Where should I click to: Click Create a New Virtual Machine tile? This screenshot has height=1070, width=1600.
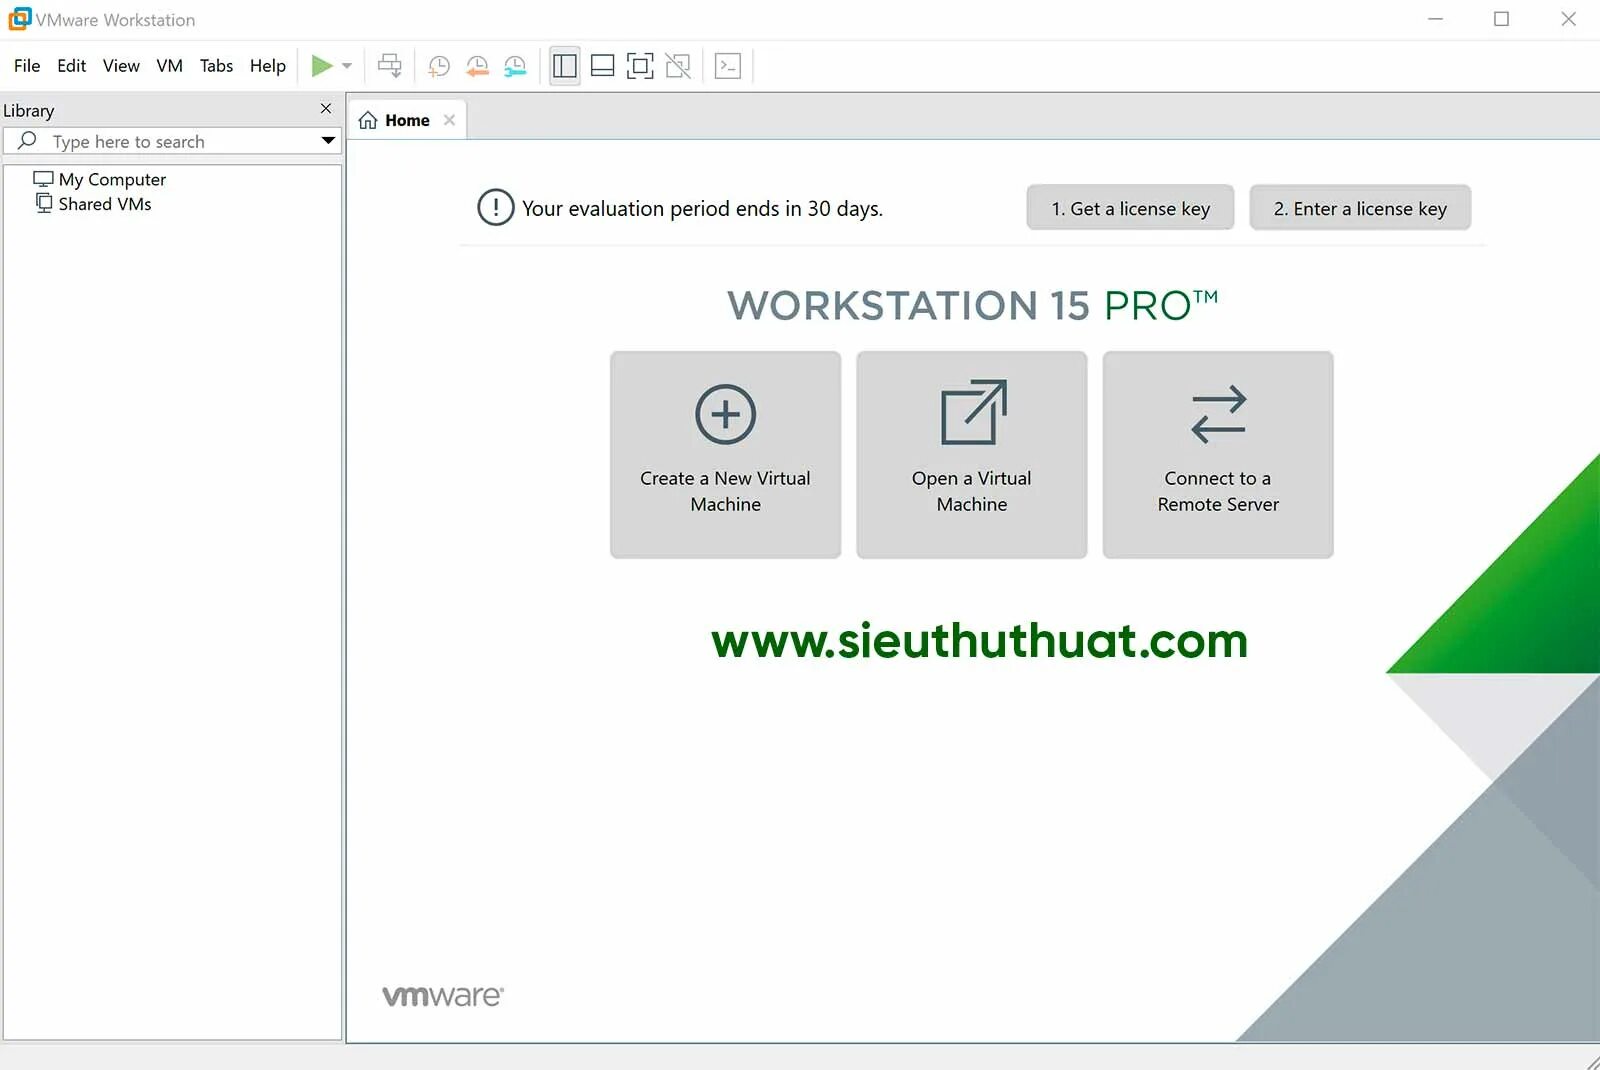pyautogui.click(x=725, y=454)
